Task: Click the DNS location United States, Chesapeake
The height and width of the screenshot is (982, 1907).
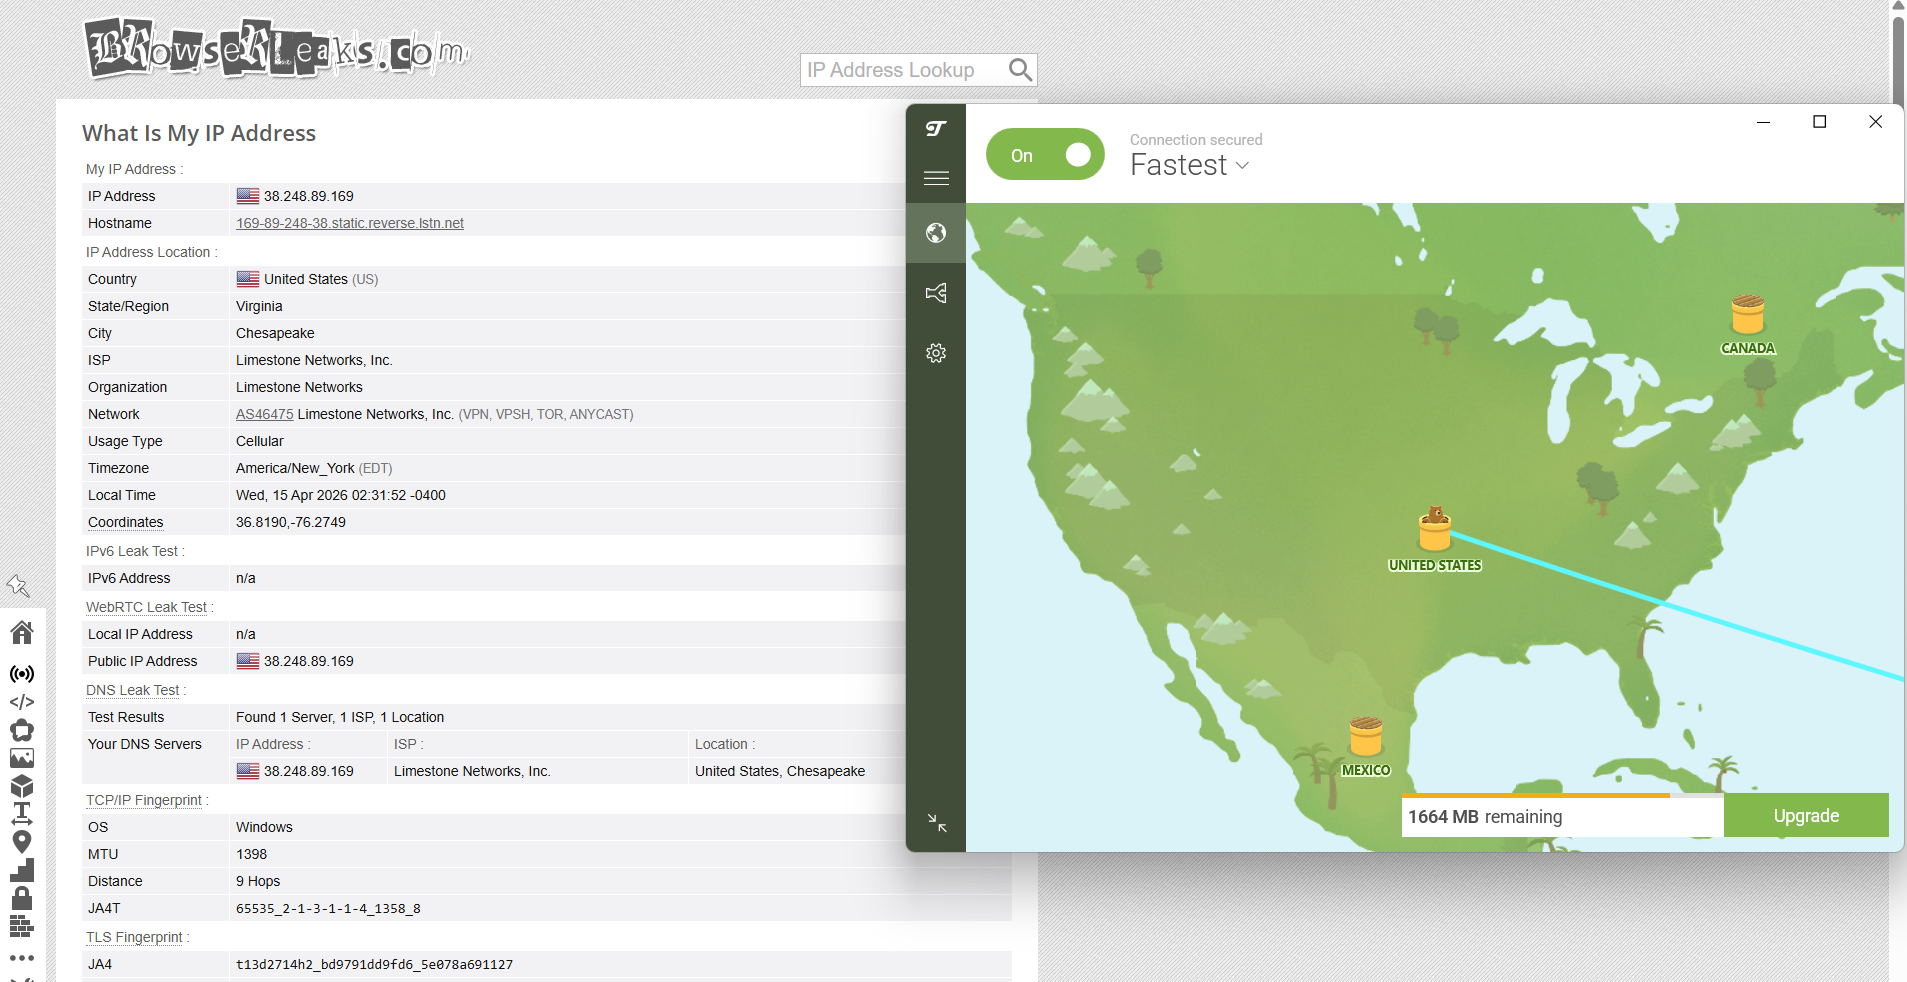Action: click(780, 771)
